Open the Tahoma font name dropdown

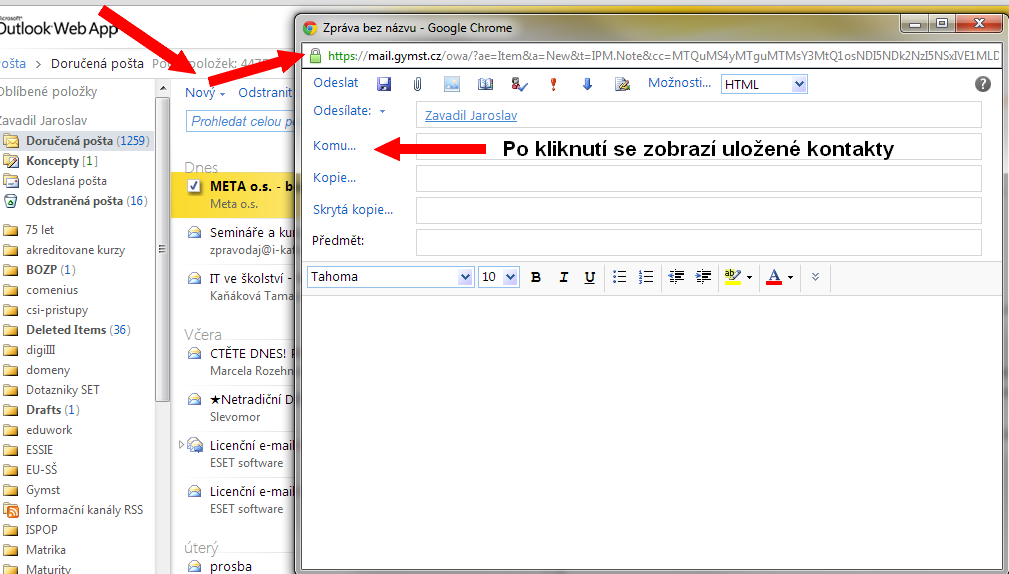[x=465, y=277]
